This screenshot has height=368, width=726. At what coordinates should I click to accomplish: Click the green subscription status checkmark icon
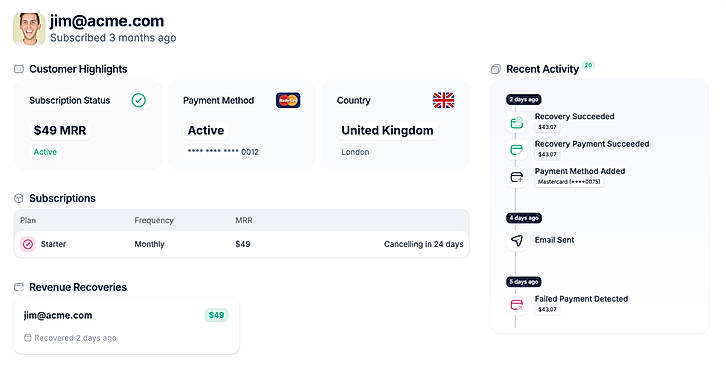click(x=138, y=100)
